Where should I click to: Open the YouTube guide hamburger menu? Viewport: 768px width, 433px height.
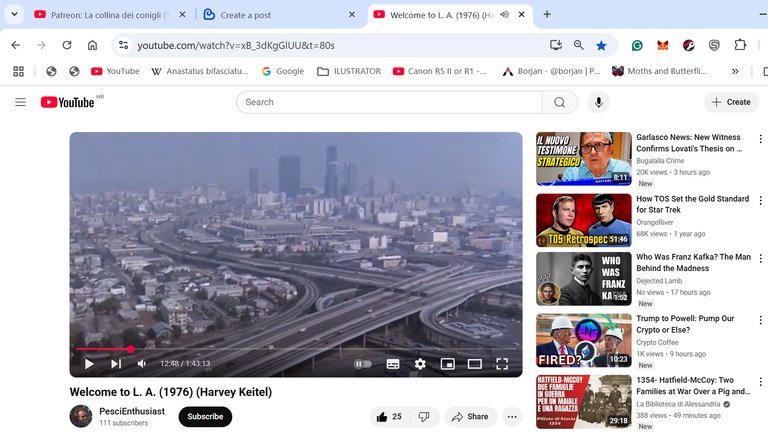coord(20,102)
